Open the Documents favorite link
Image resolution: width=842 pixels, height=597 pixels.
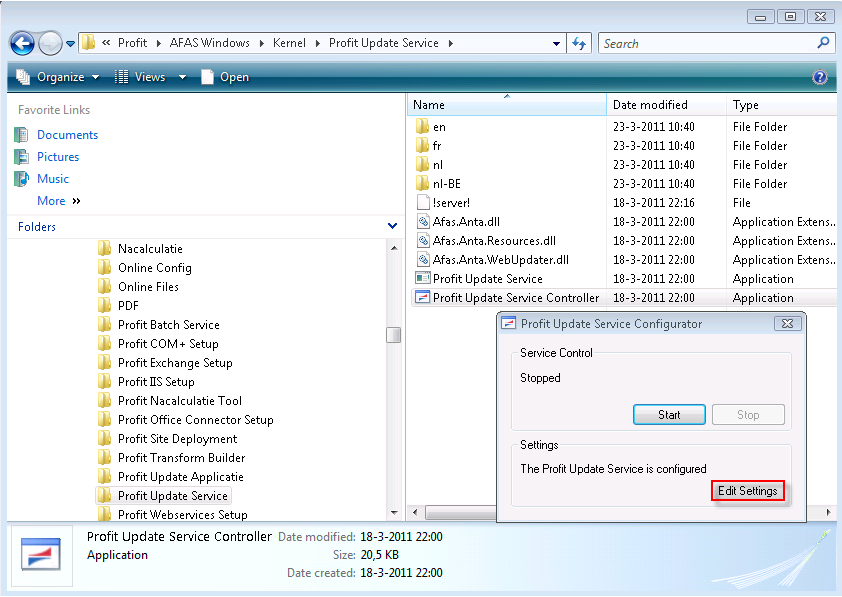(67, 135)
